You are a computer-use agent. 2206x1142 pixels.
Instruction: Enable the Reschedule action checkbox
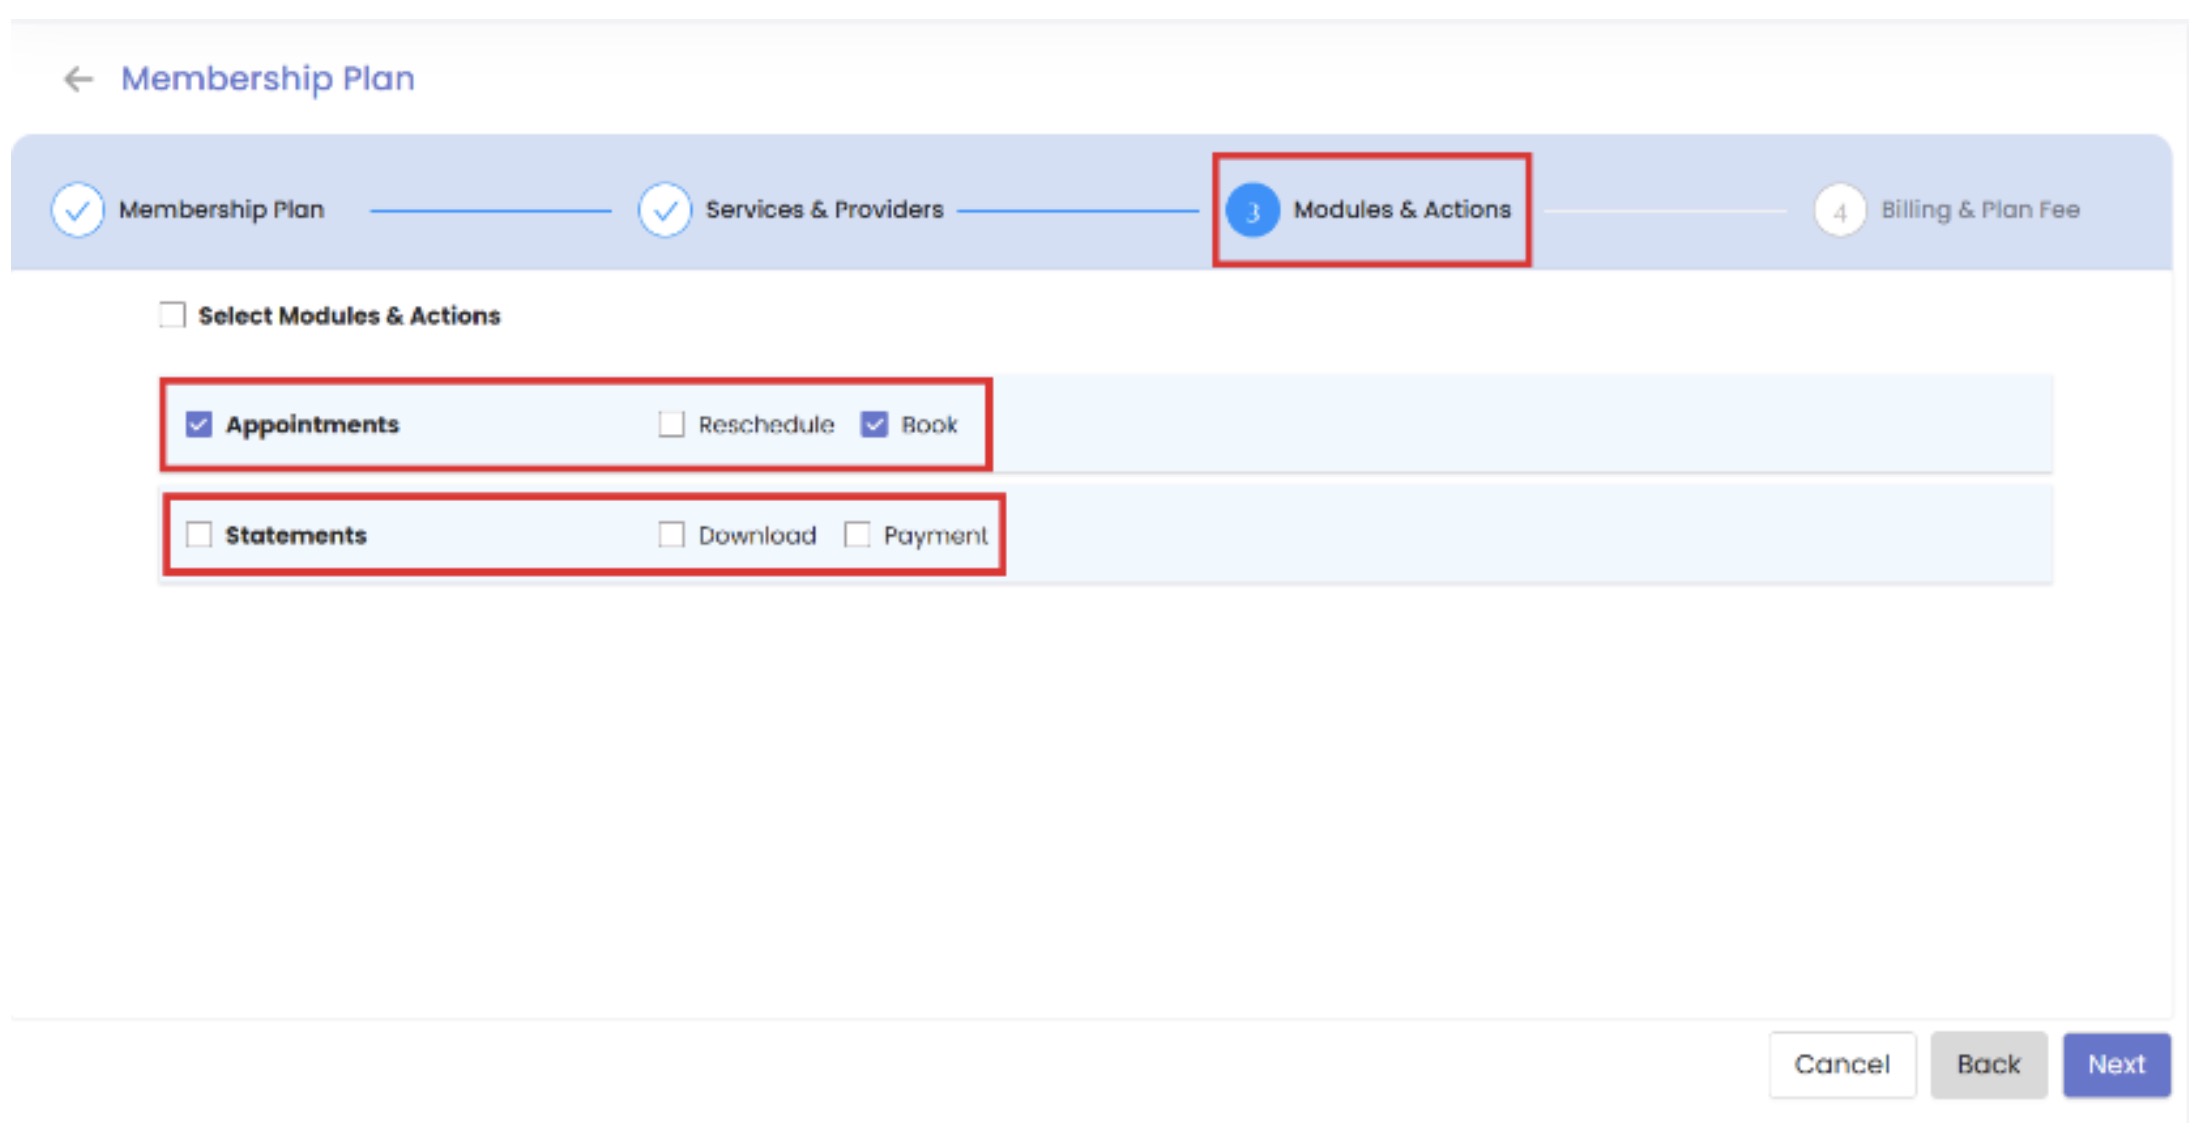click(x=671, y=424)
